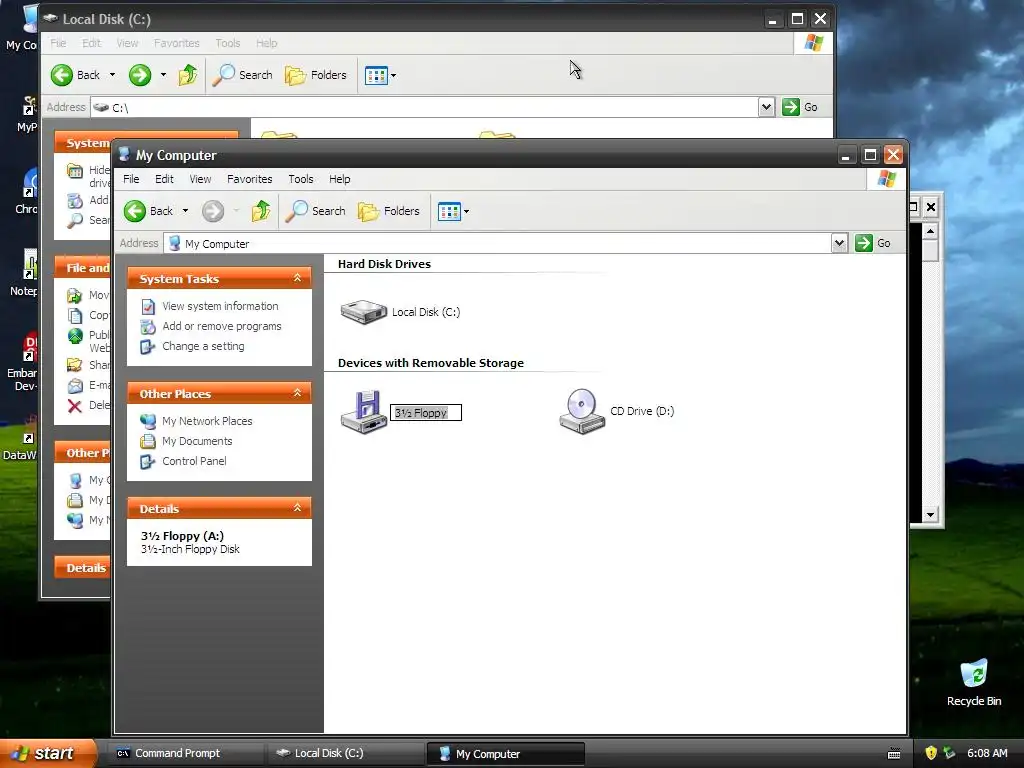This screenshot has height=768, width=1024.
Task: Open the Recycle Bin desktop icon
Action: pos(974,683)
